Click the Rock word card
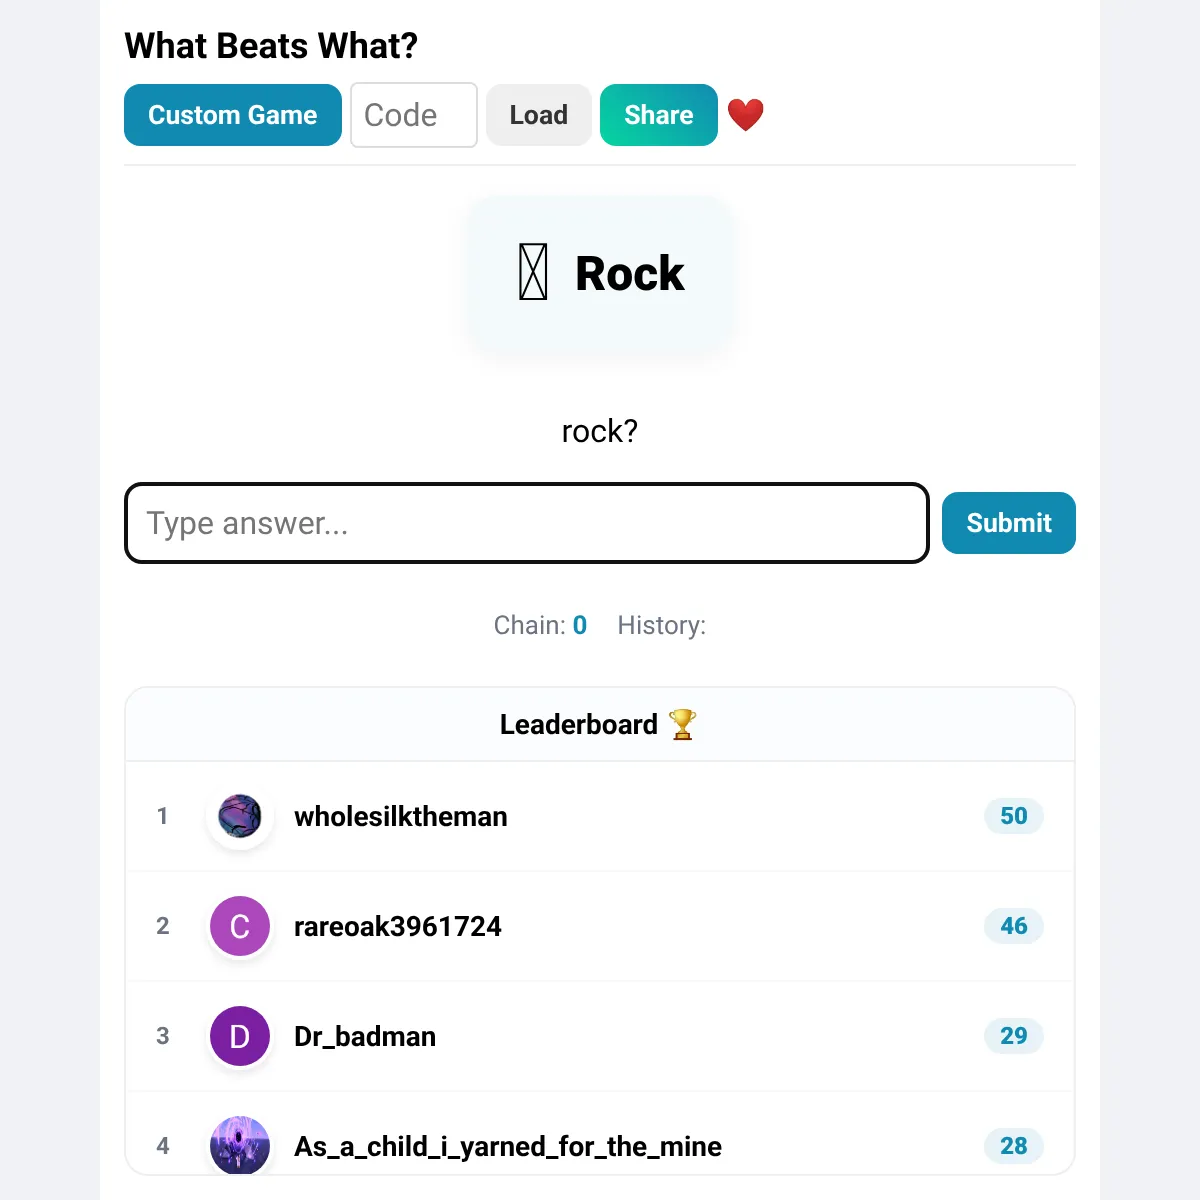 pyautogui.click(x=629, y=274)
